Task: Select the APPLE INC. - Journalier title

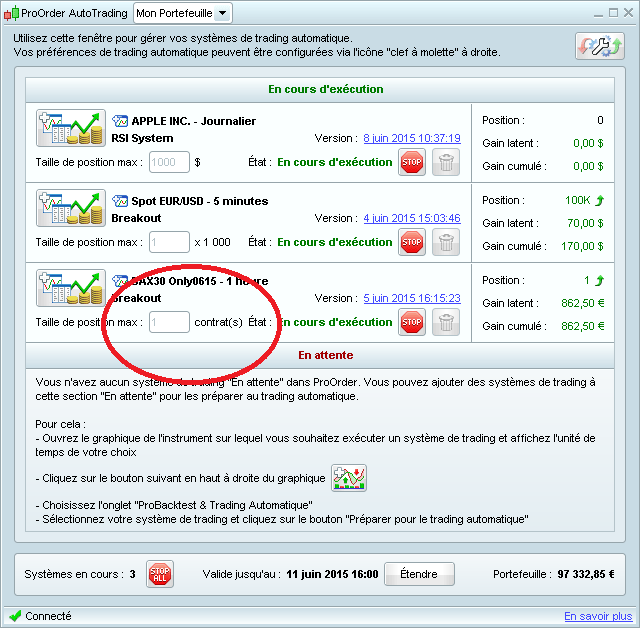Action: (193, 121)
